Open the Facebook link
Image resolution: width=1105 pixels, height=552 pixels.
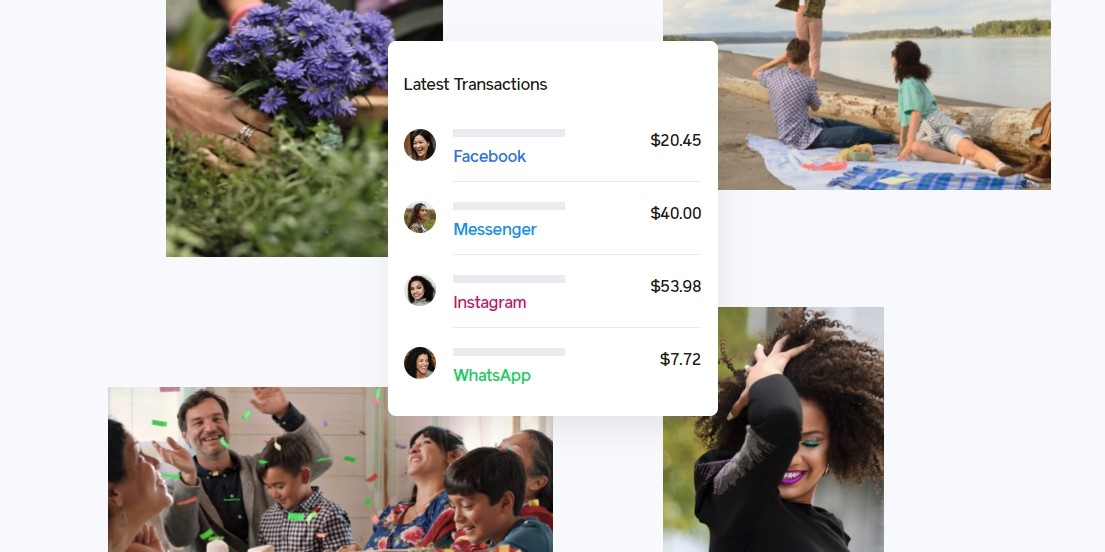pos(490,157)
